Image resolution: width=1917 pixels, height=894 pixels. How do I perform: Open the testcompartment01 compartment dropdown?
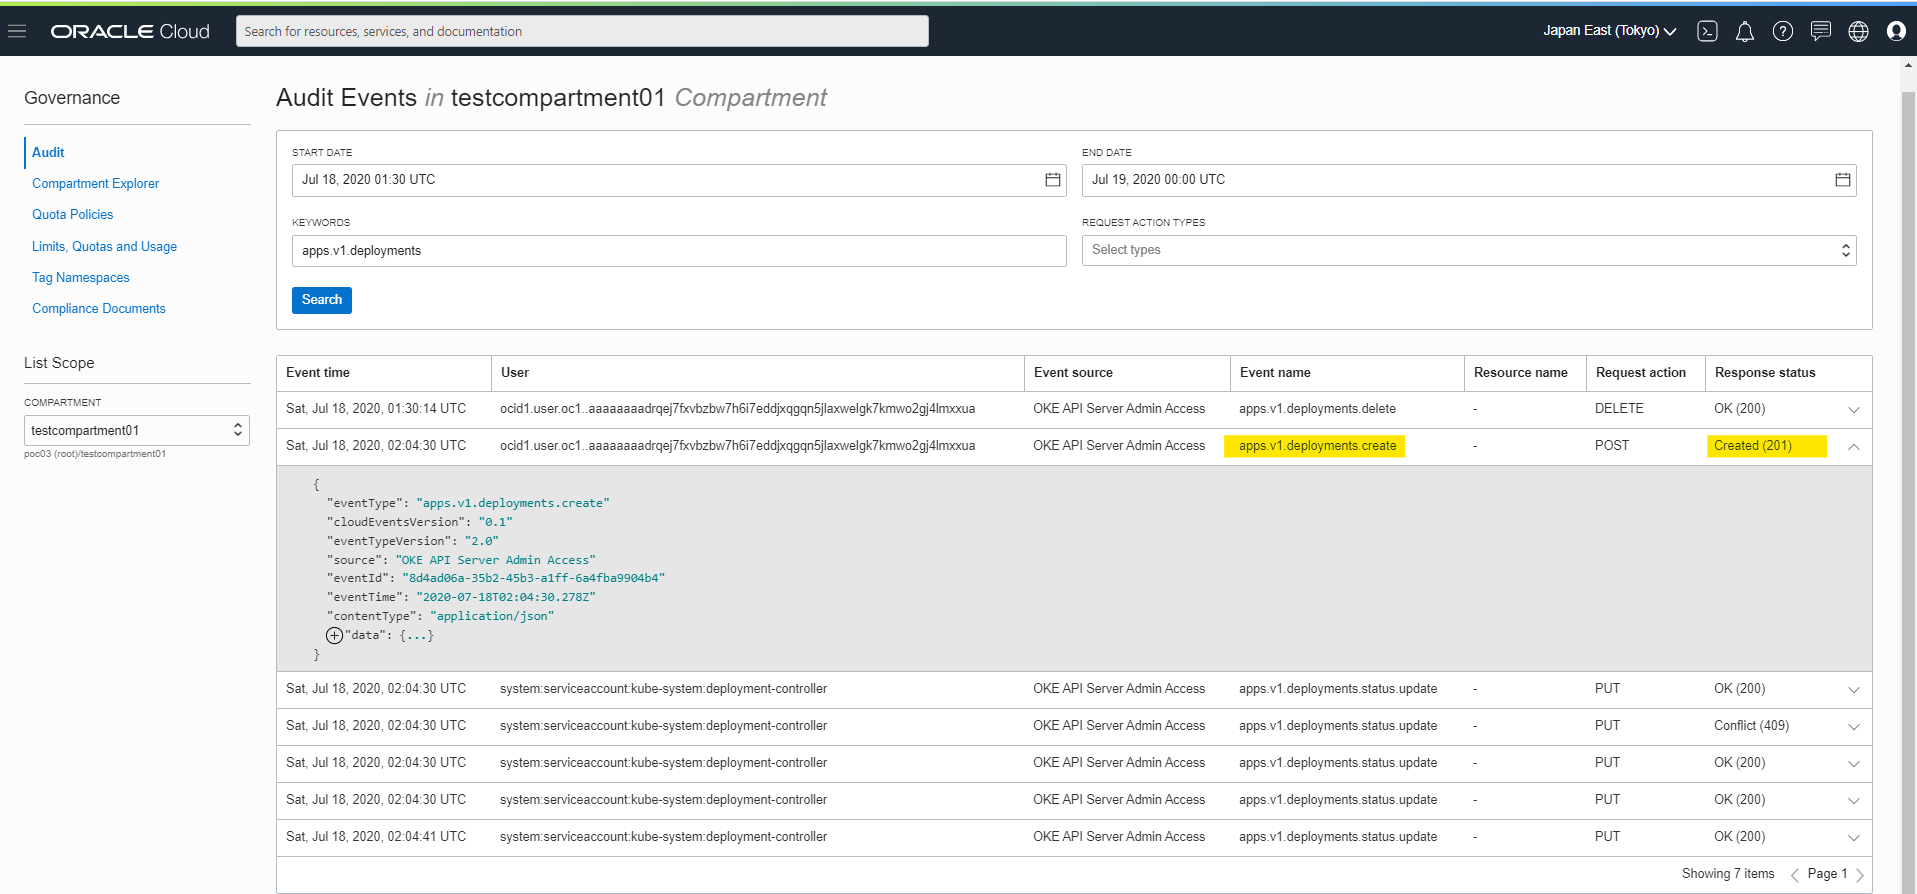click(137, 430)
